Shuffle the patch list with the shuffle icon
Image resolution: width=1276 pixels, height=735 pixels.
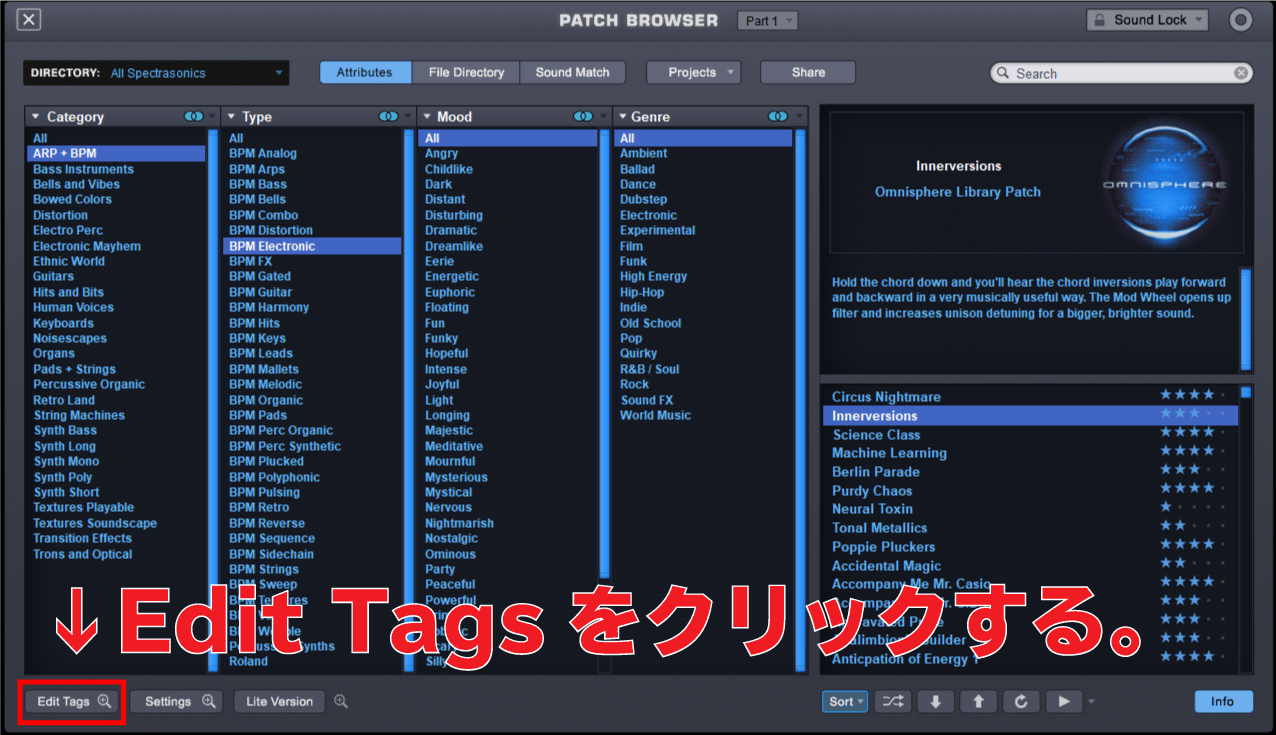[x=892, y=701]
